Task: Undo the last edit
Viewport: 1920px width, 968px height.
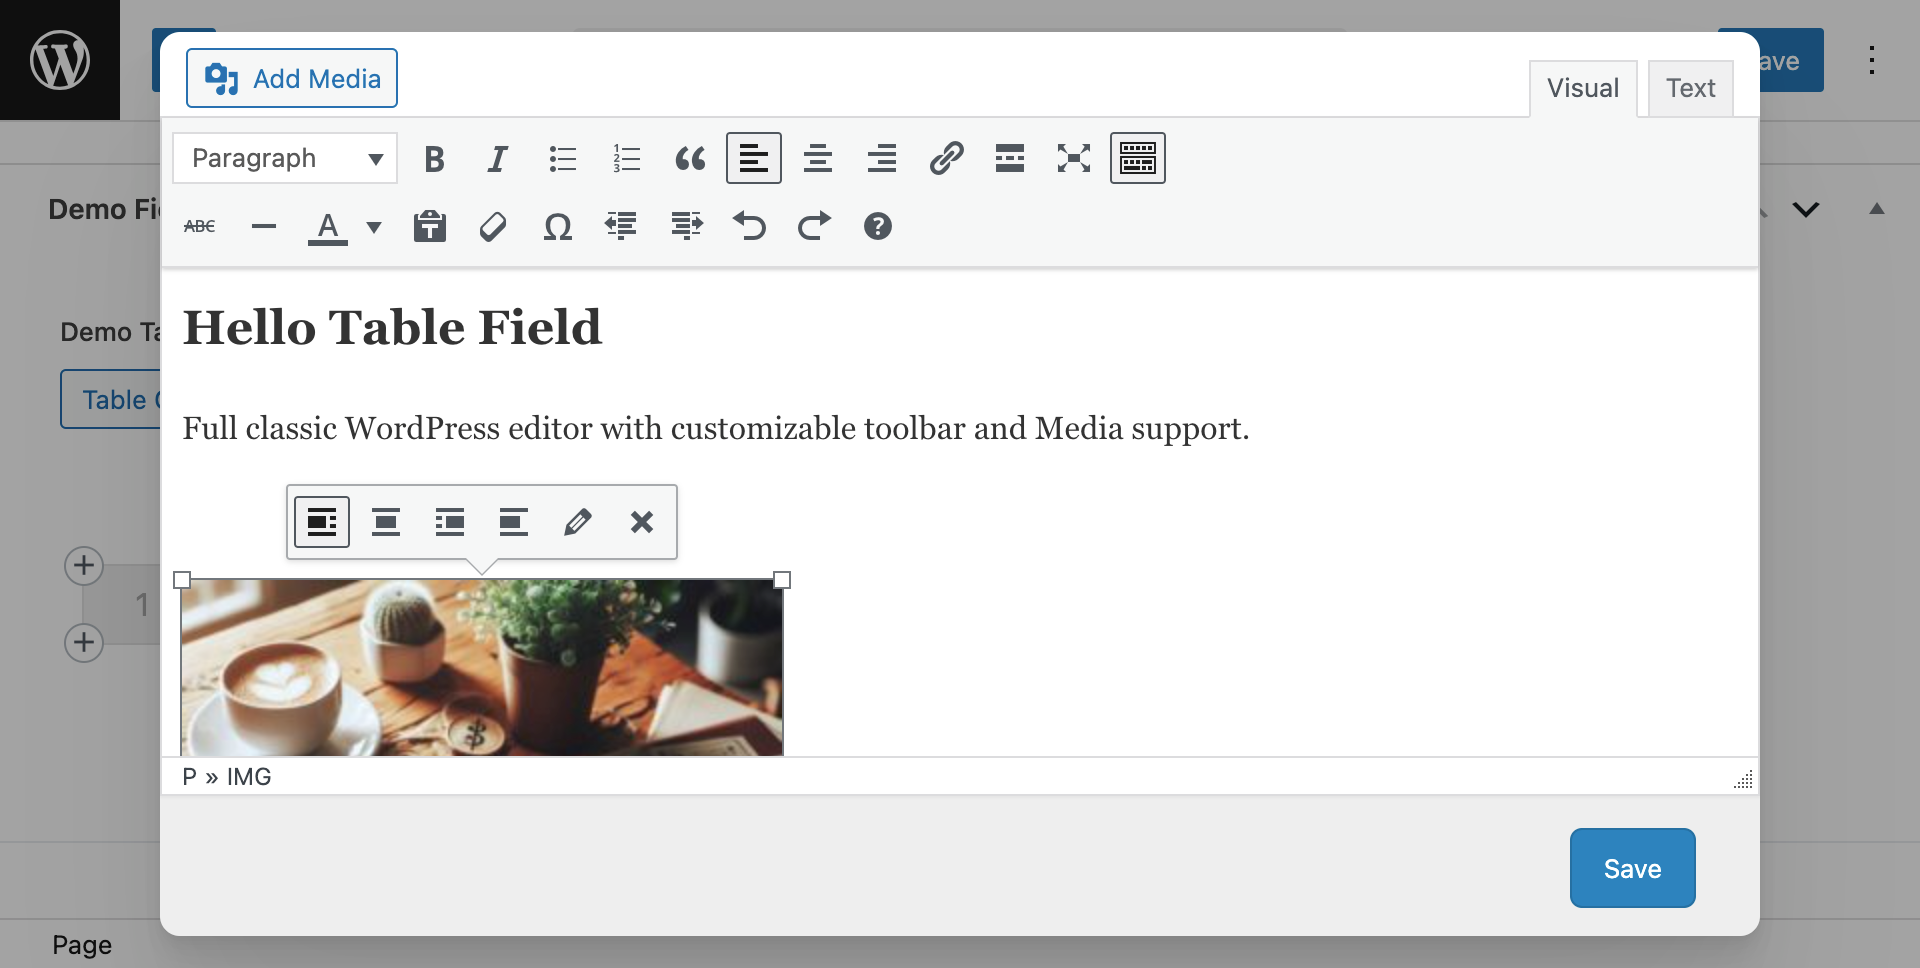Action: click(749, 227)
